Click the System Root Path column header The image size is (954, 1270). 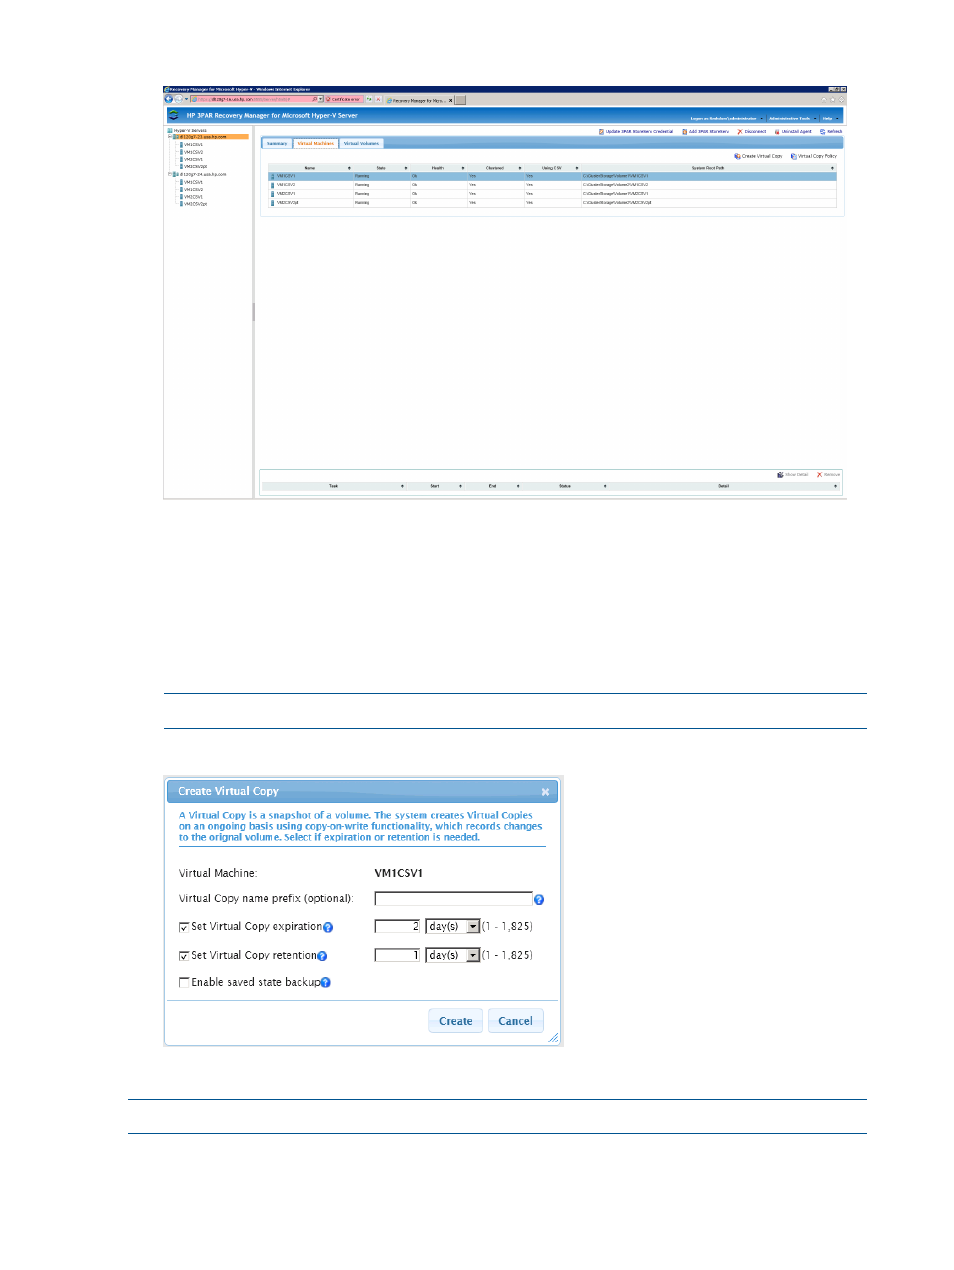click(x=708, y=168)
